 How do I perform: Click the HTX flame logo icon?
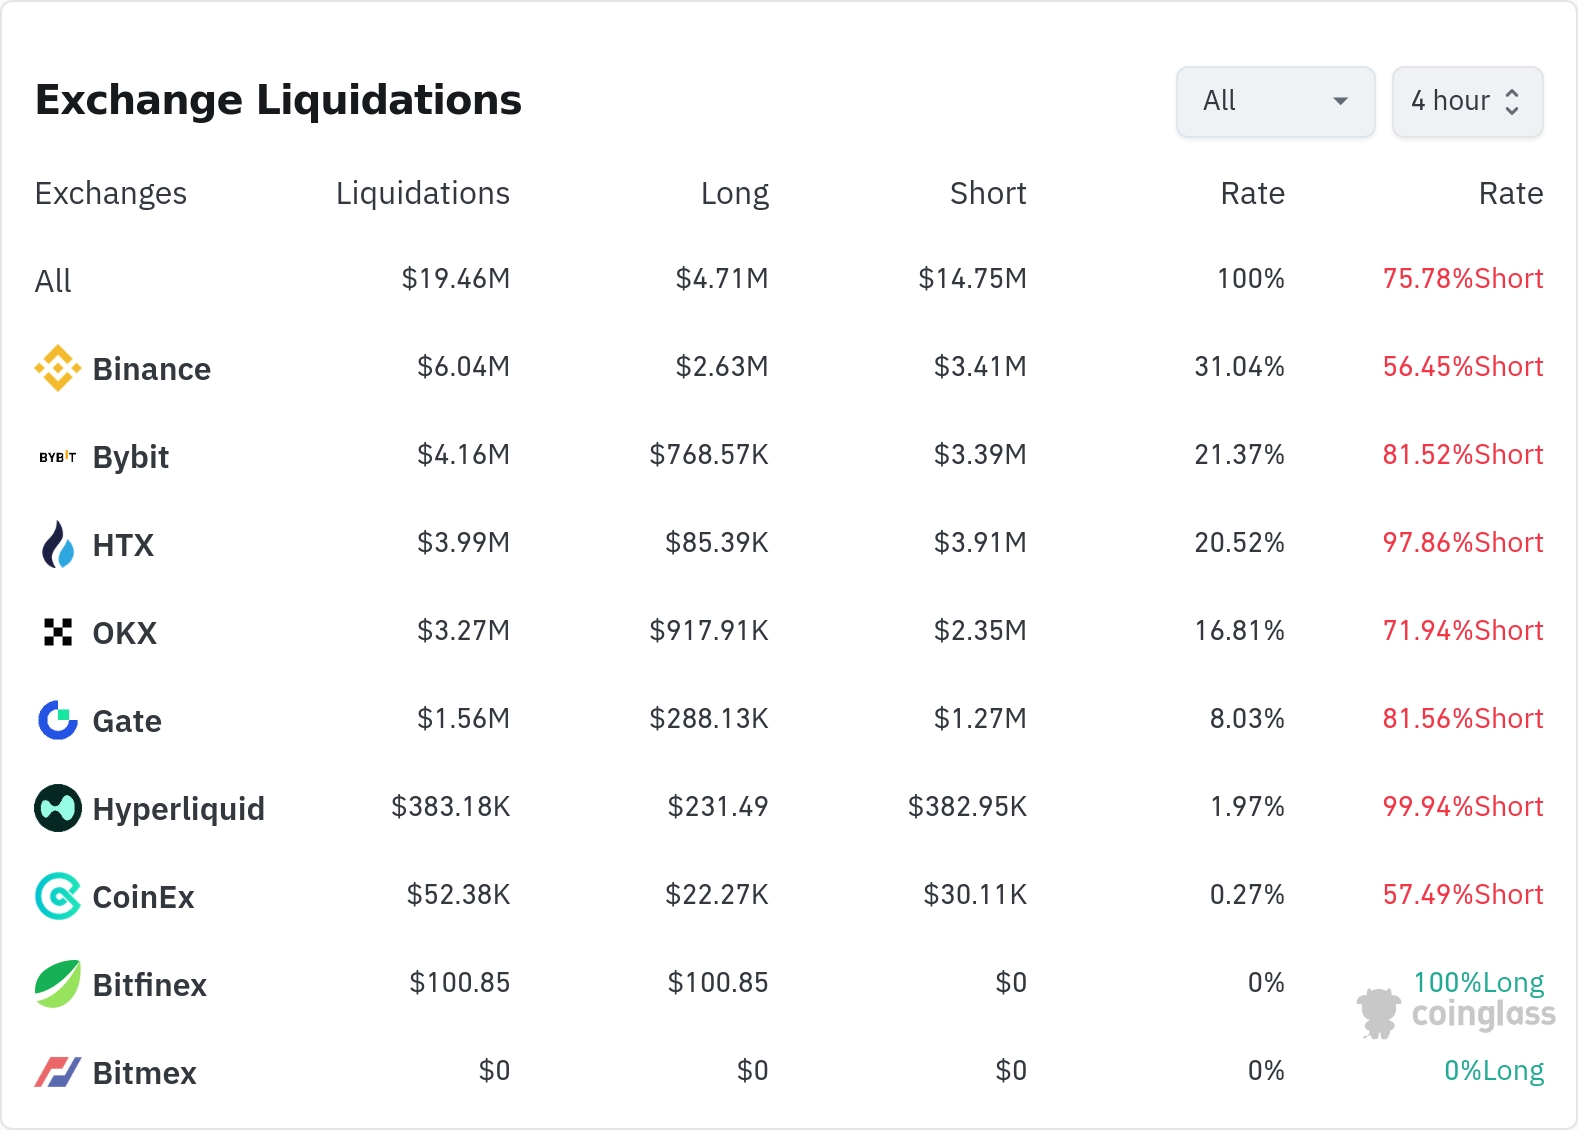click(x=58, y=545)
